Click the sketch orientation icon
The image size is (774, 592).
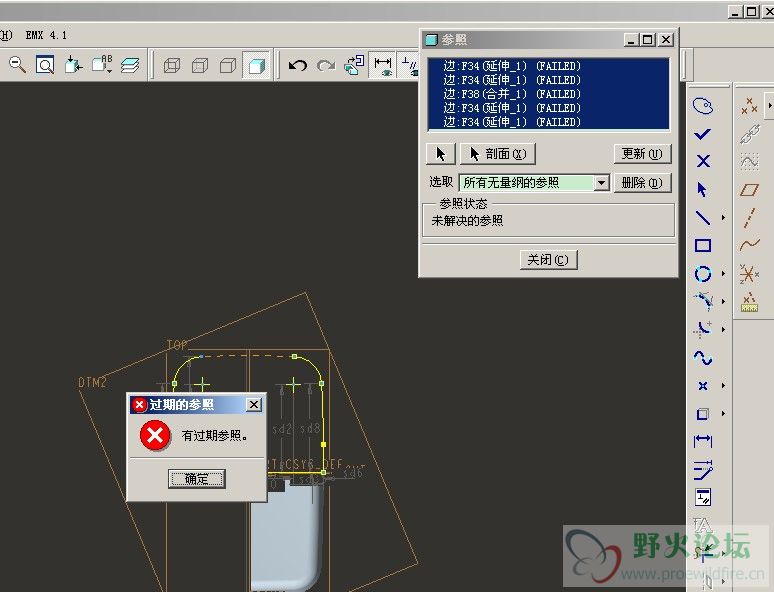(x=354, y=65)
